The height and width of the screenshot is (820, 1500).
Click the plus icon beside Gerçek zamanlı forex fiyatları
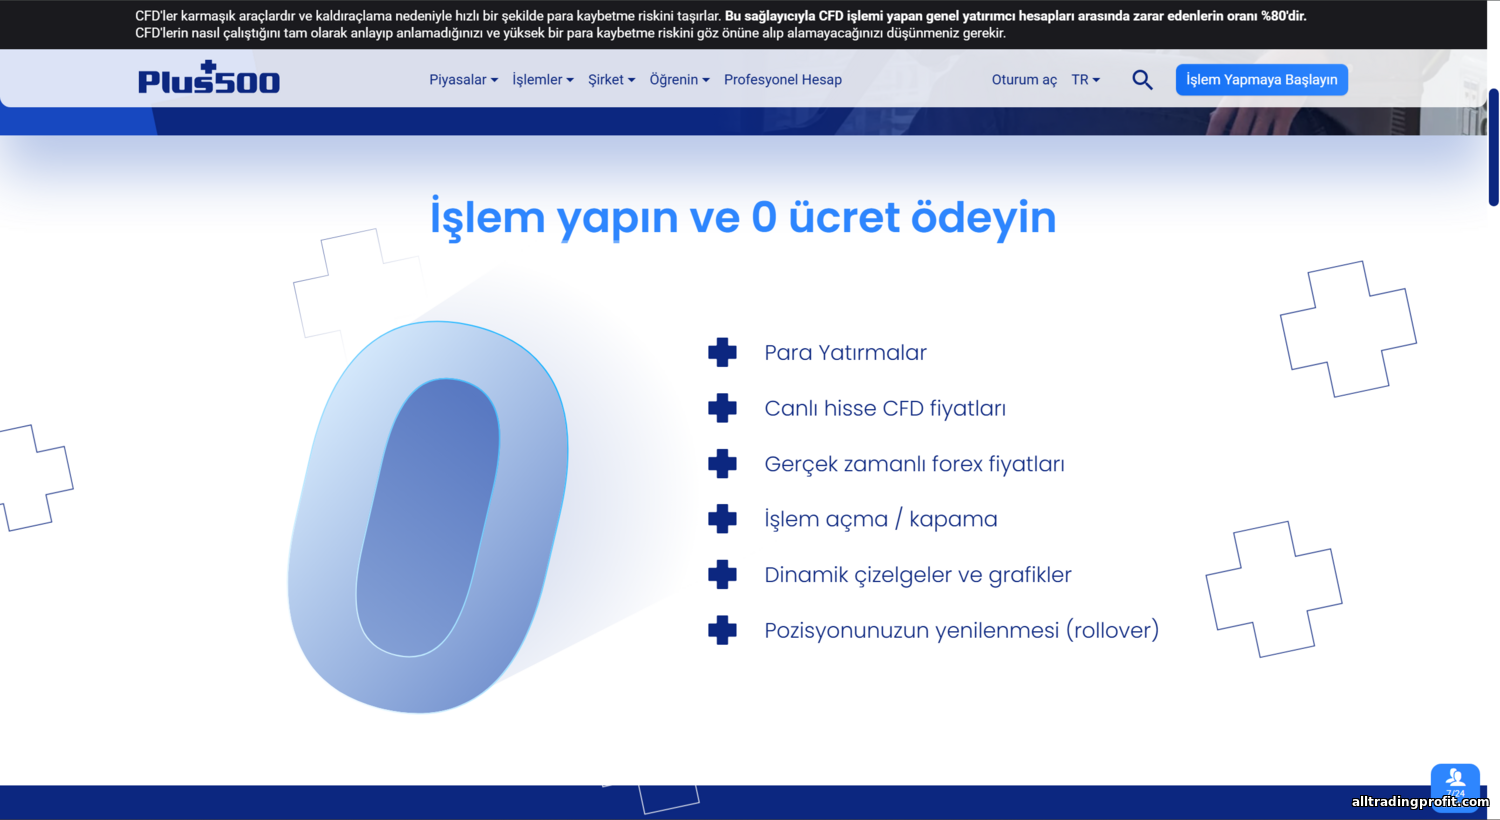[722, 464]
